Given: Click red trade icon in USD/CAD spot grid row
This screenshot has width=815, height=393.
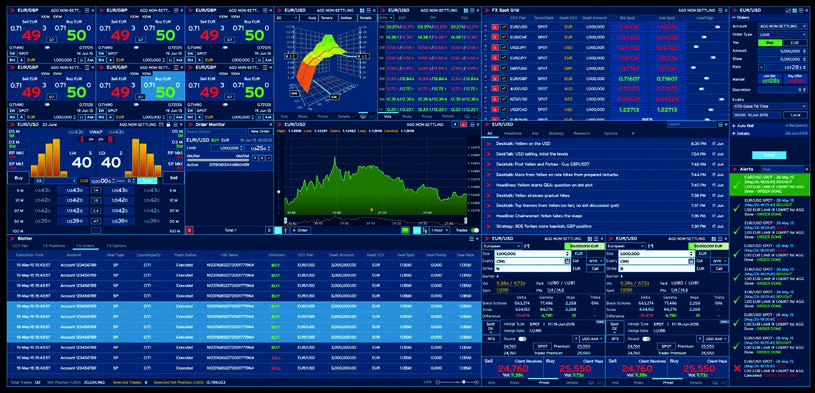Looking at the screenshot, I should (495, 109).
